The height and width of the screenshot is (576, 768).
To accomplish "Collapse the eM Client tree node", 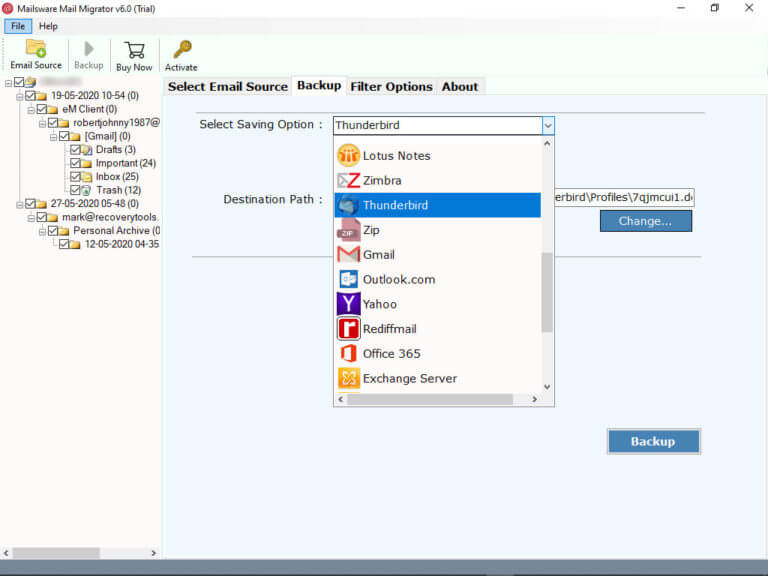I will pyautogui.click(x=31, y=110).
